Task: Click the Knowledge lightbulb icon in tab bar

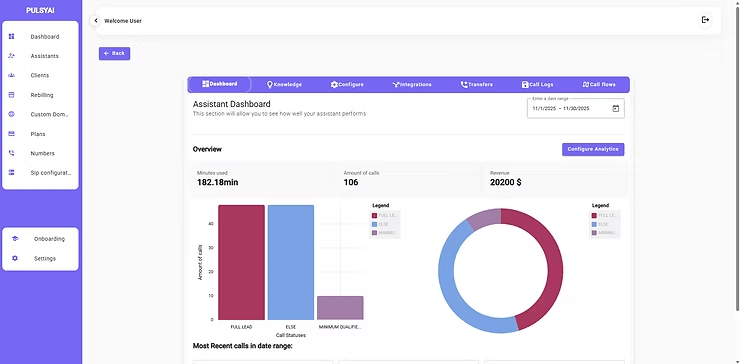Action: coord(270,85)
